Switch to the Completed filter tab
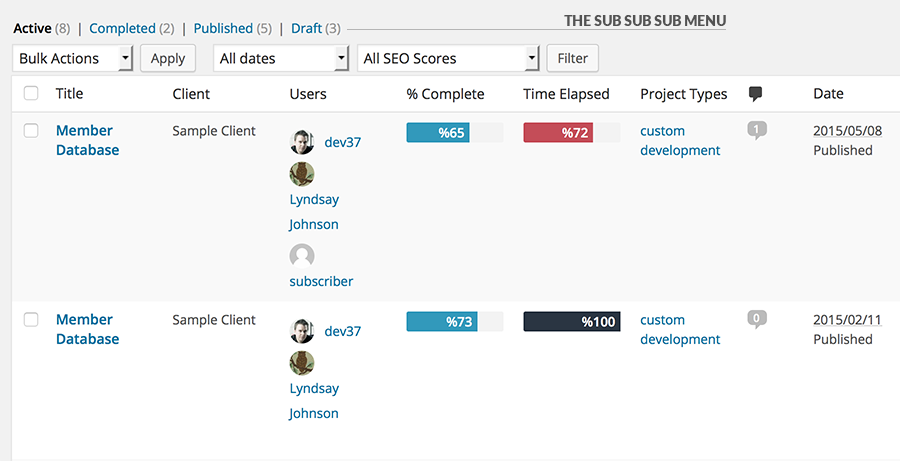The height and width of the screenshot is (461, 900). pyautogui.click(x=122, y=28)
